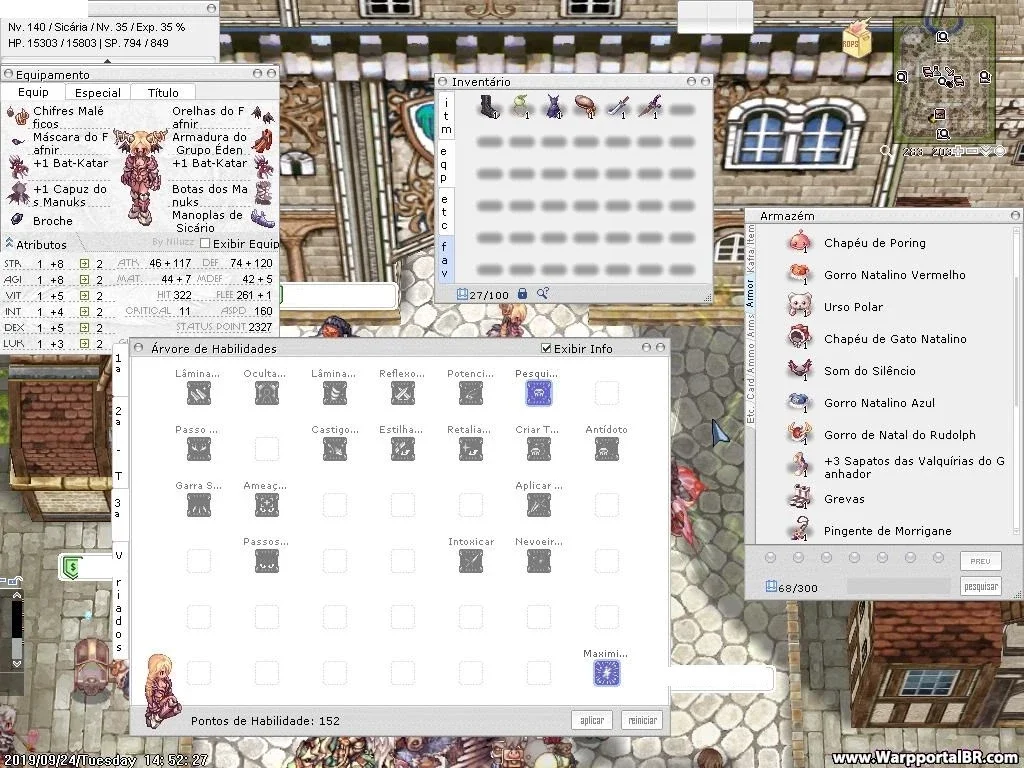Click the Potenci... skill icon
Screen dimensions: 1024x768
[471, 393]
